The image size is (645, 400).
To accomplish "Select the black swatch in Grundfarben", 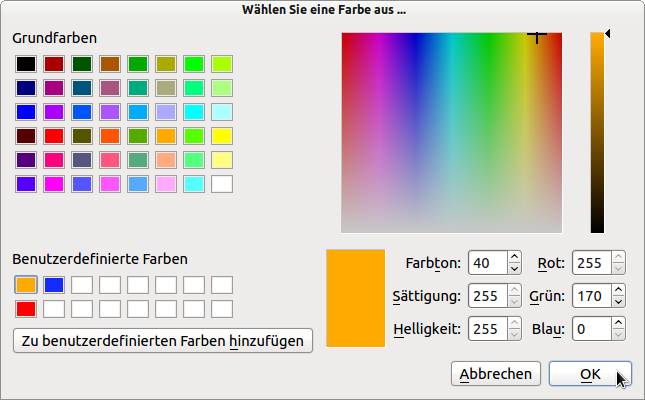I will [x=26, y=64].
